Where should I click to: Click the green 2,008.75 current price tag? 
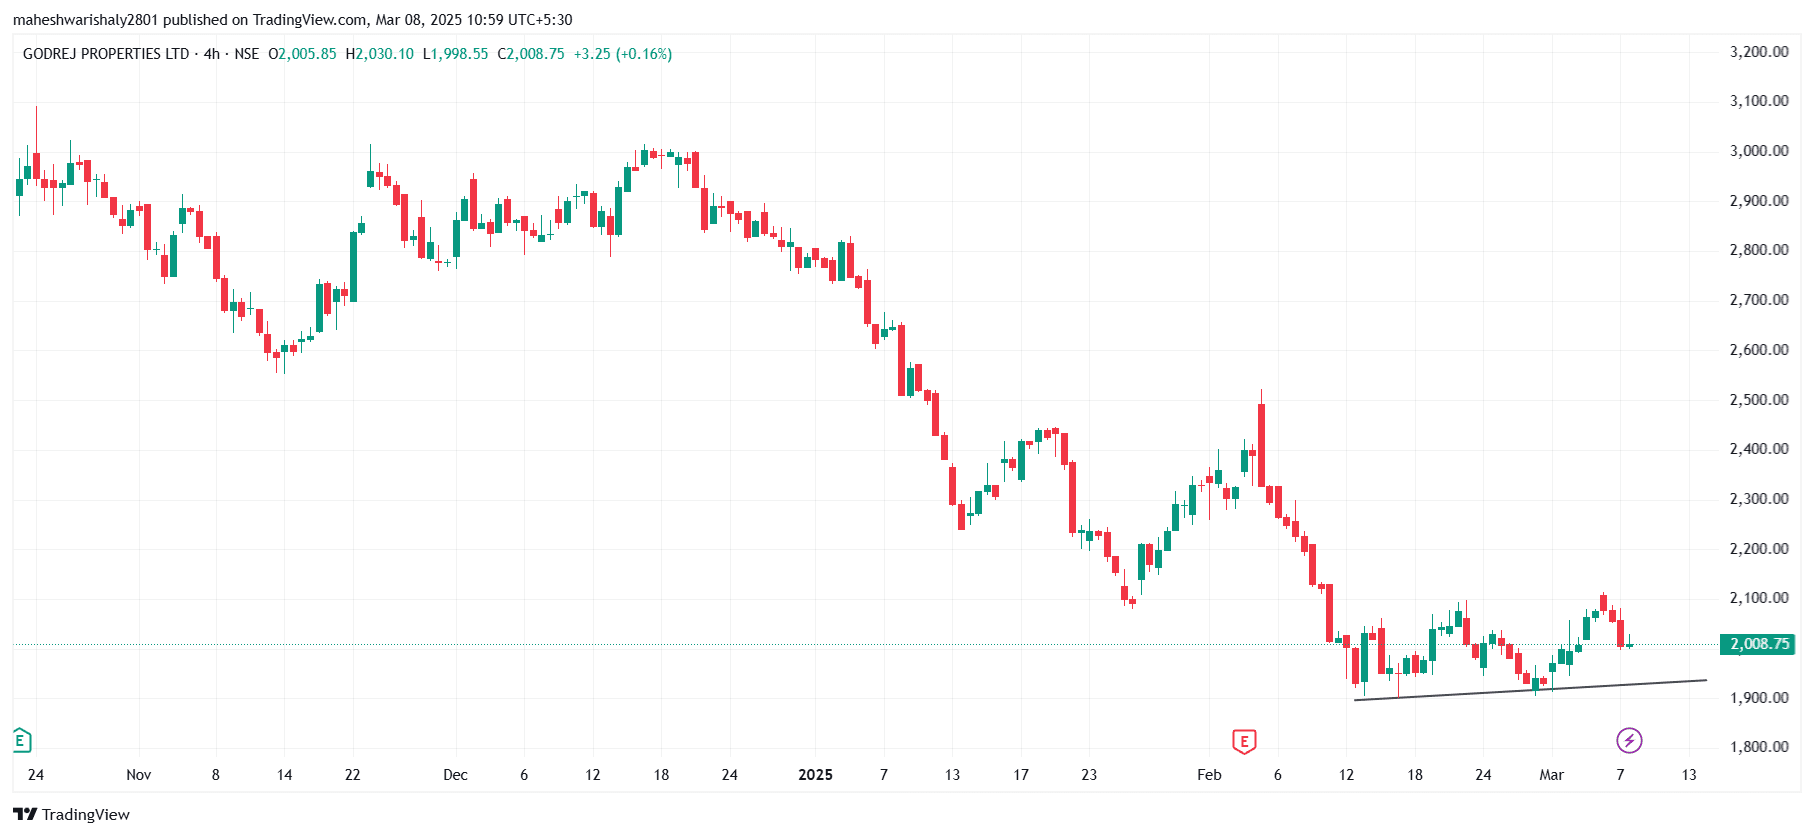pos(1756,644)
